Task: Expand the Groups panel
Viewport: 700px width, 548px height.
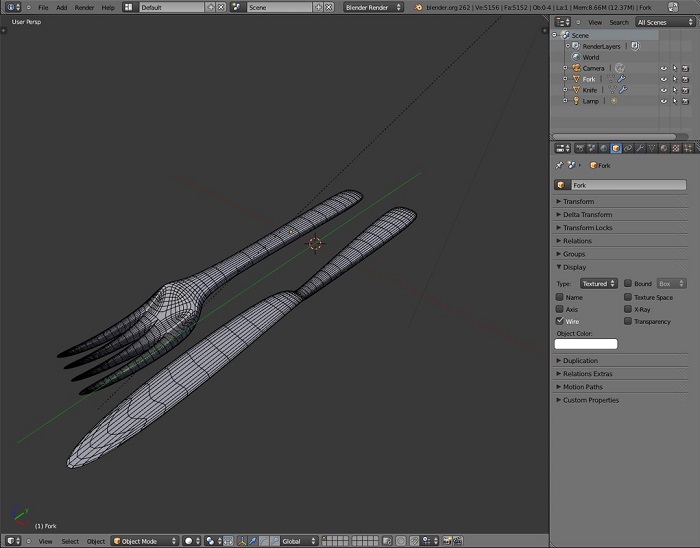Action: pyautogui.click(x=621, y=254)
